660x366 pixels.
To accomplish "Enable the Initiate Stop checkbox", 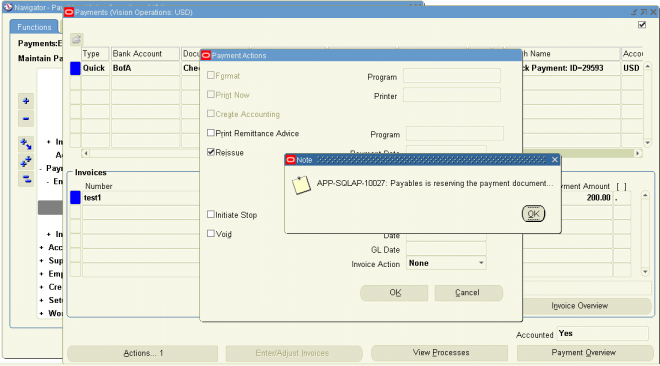I will pyautogui.click(x=211, y=214).
